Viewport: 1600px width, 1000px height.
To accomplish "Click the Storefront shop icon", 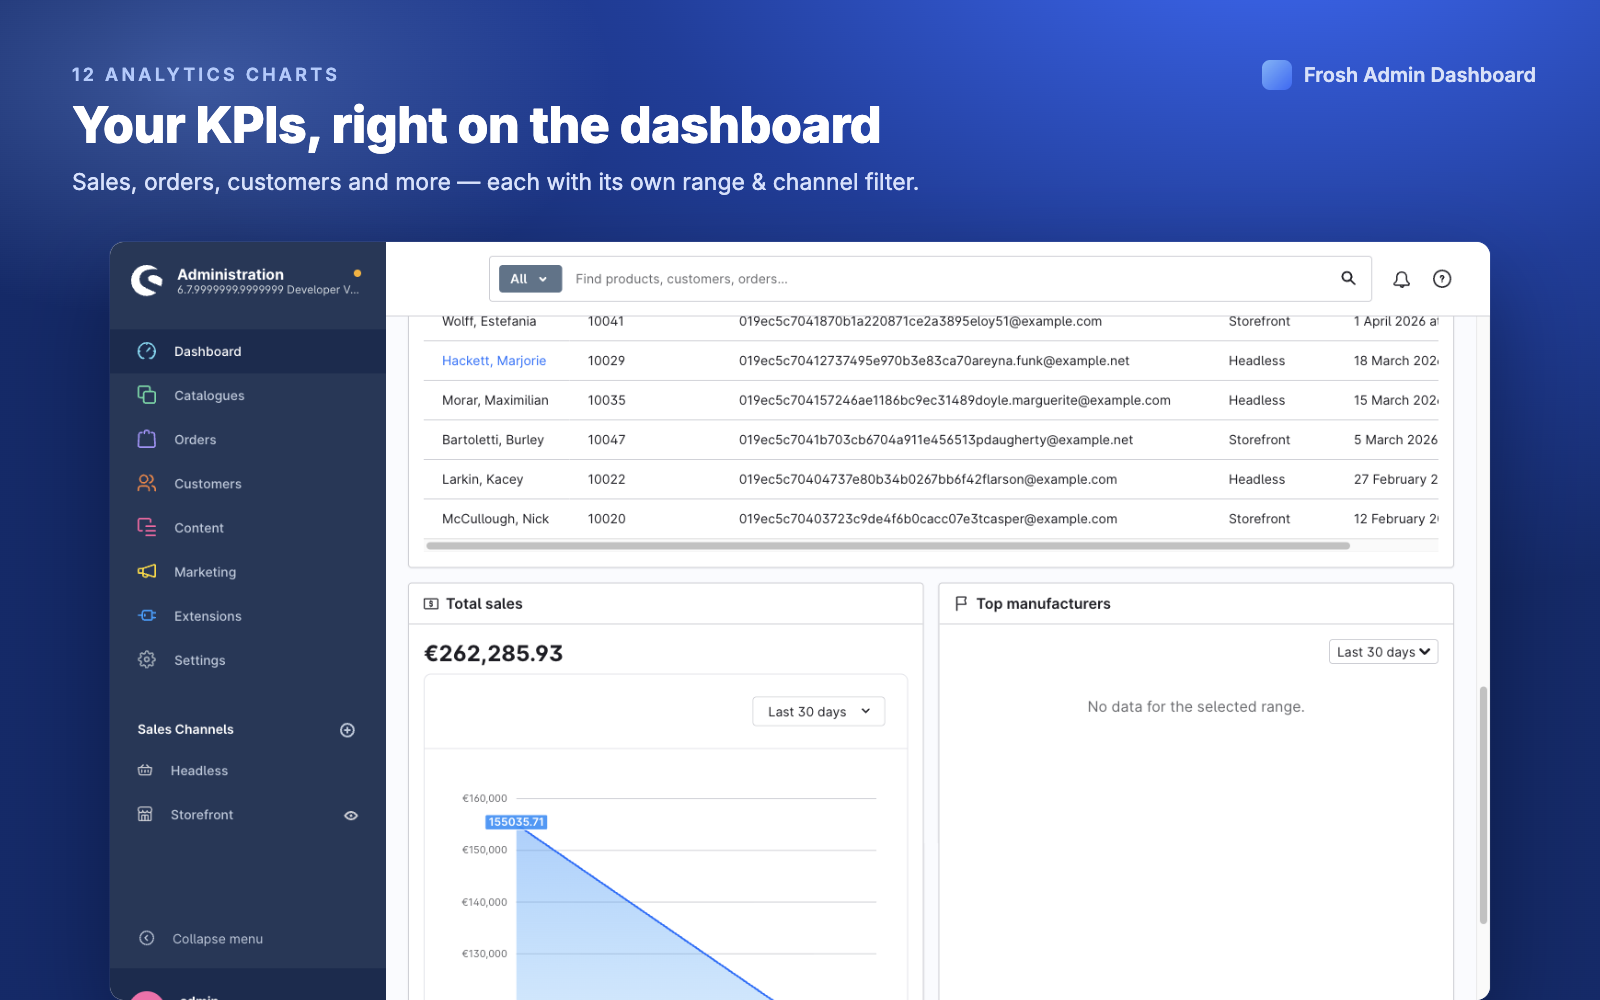I will click(145, 814).
